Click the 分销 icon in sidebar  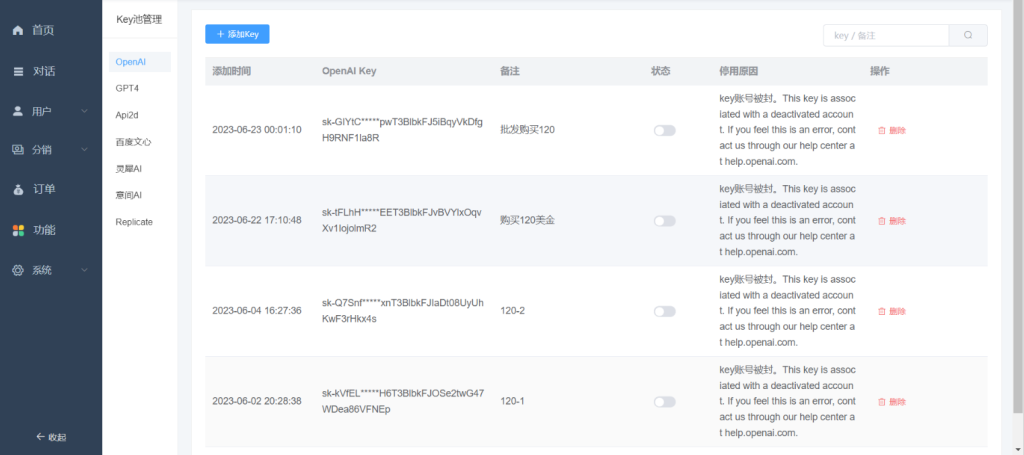pos(18,149)
